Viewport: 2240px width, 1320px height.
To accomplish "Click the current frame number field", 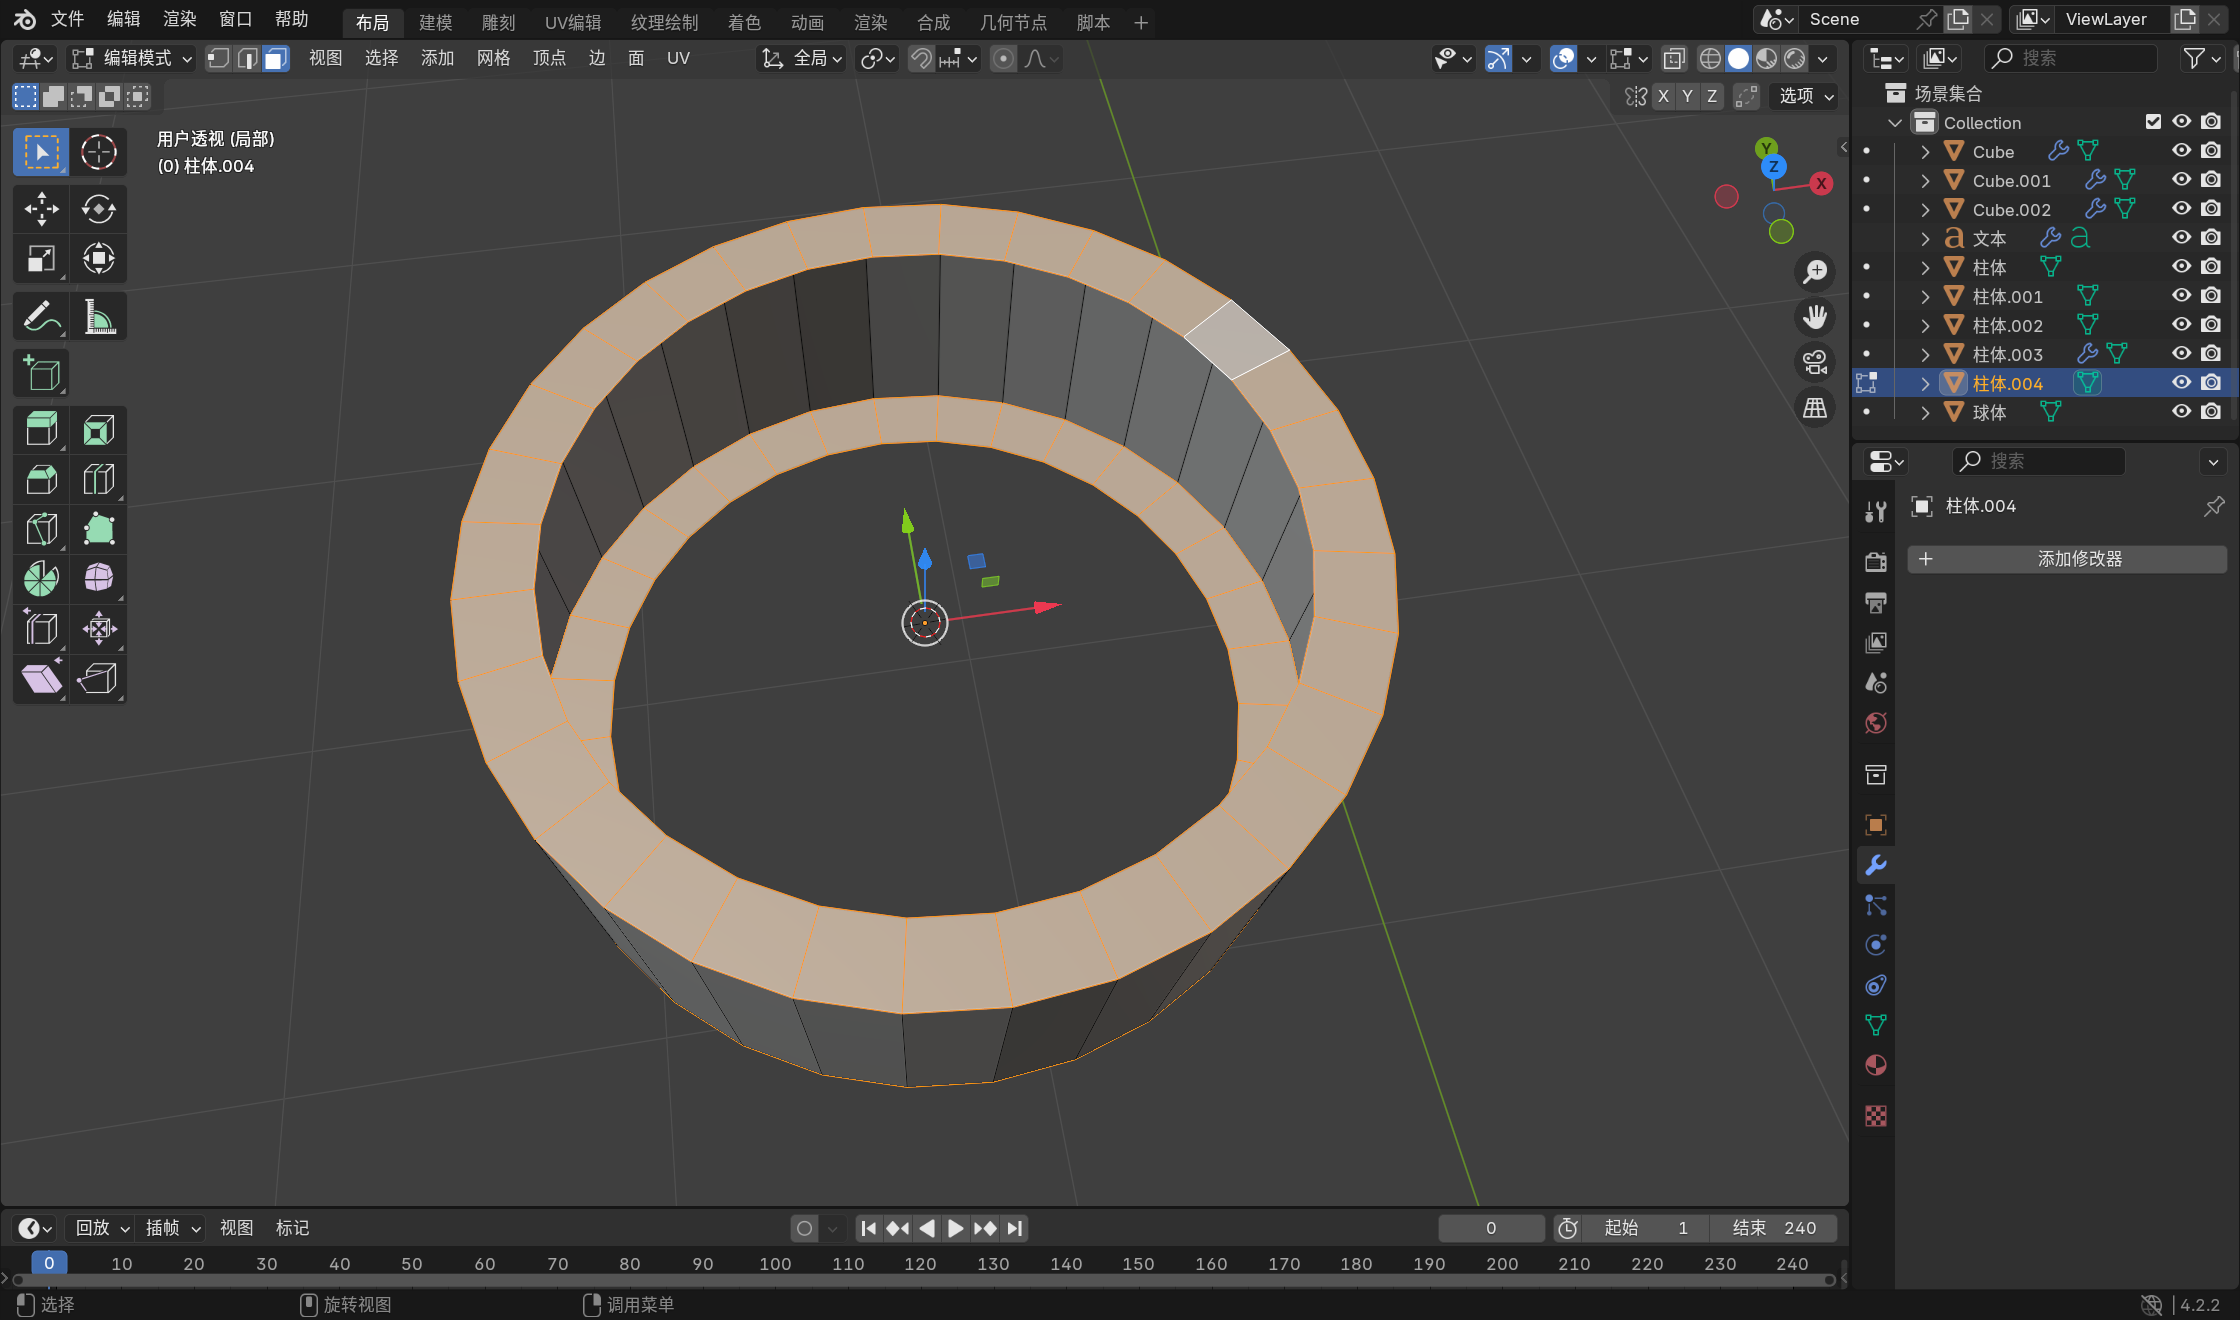I will (x=1490, y=1228).
